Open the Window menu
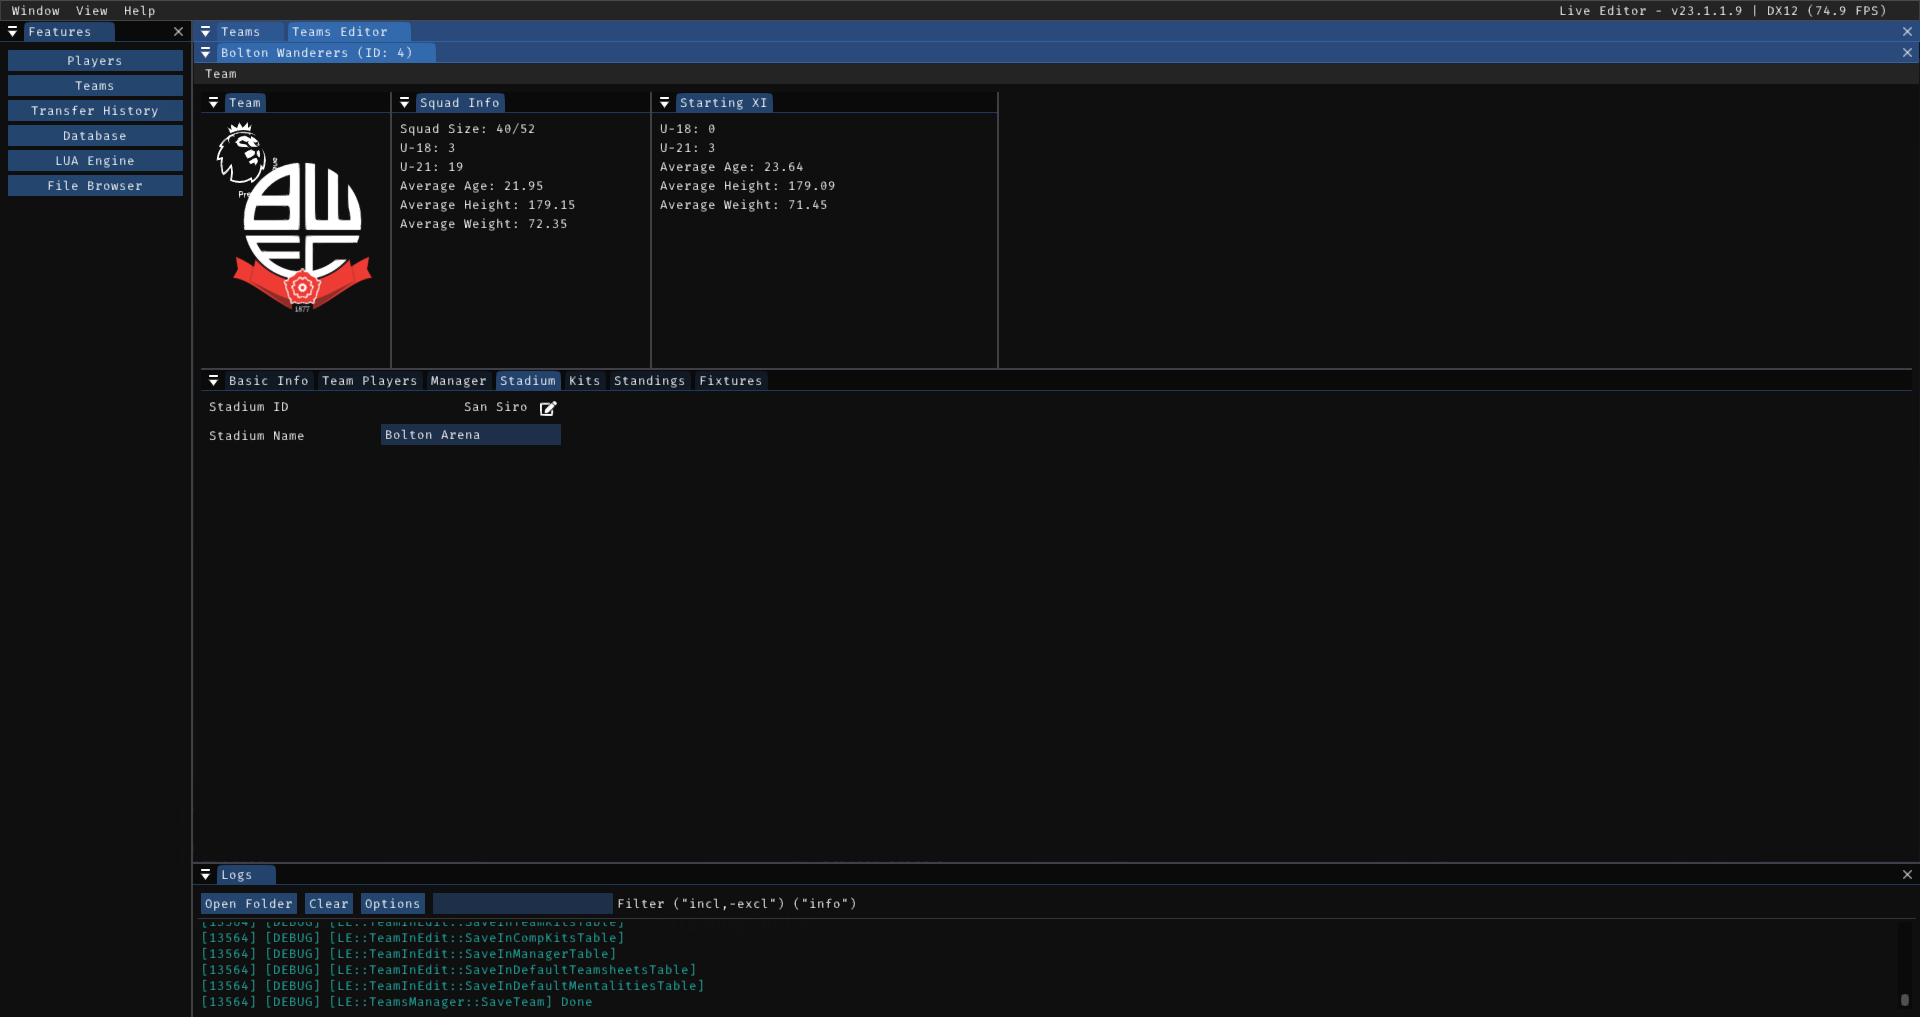 (x=36, y=11)
